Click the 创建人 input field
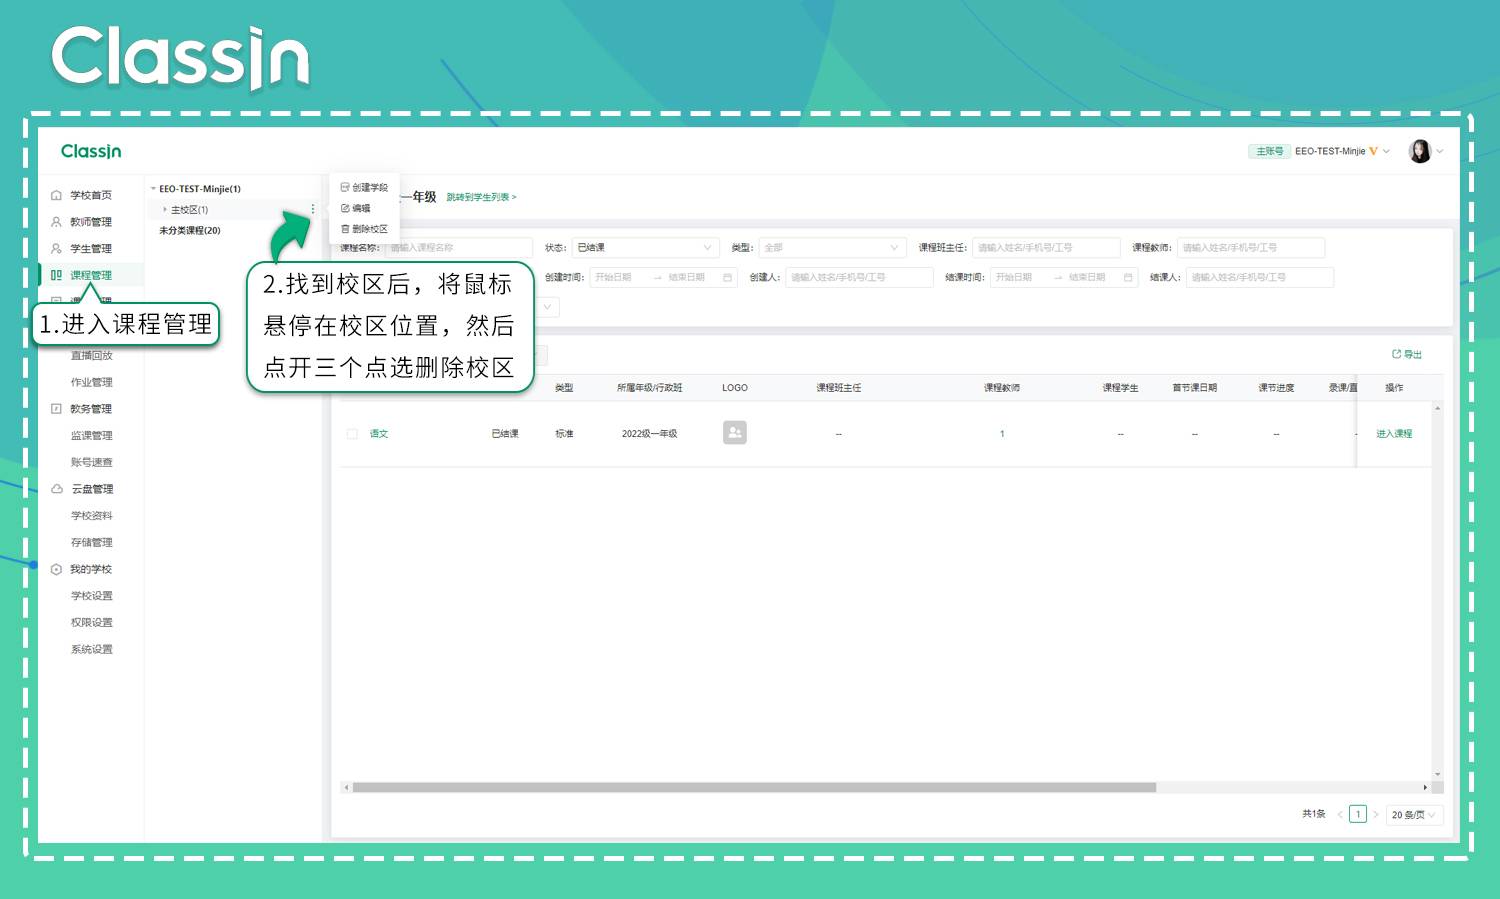 tap(859, 277)
